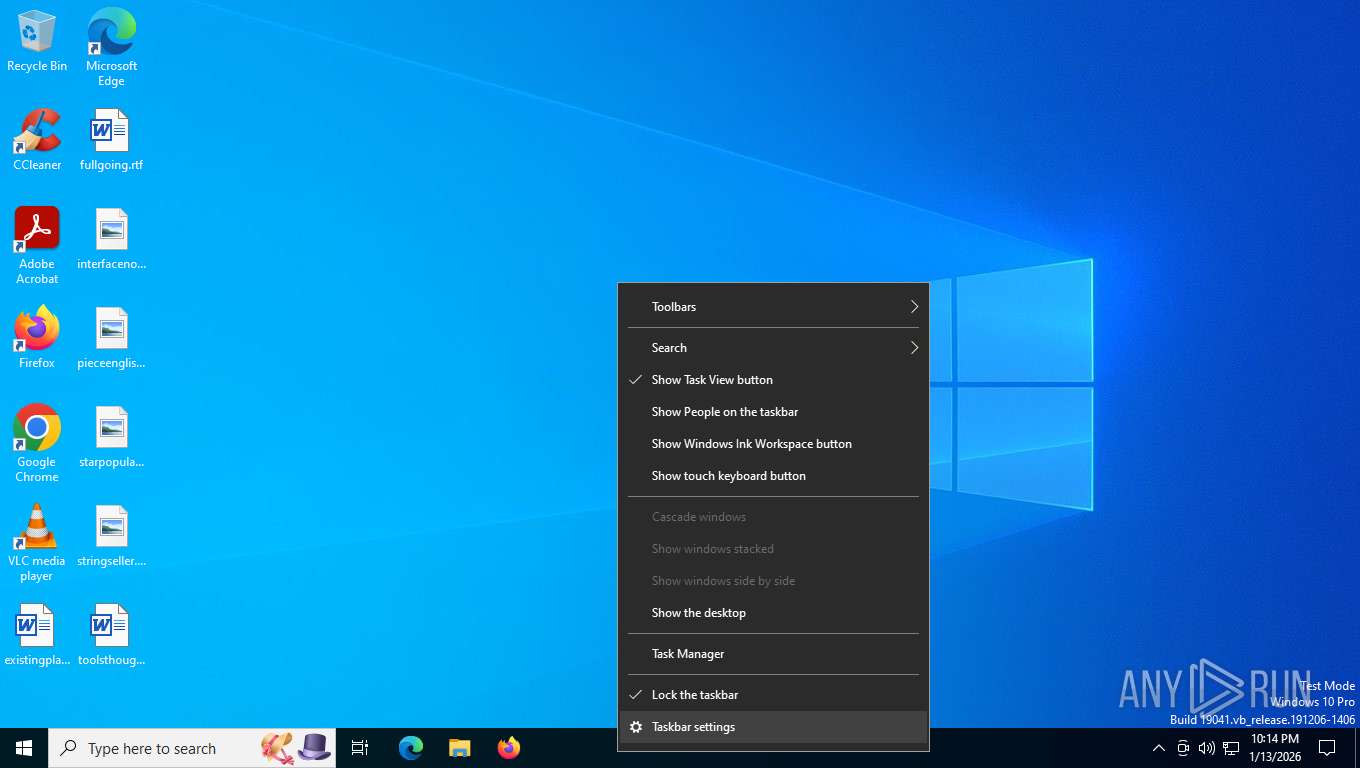1360x768 pixels.
Task: Select the fullgoing.rtf document icon
Action: [x=111, y=140]
